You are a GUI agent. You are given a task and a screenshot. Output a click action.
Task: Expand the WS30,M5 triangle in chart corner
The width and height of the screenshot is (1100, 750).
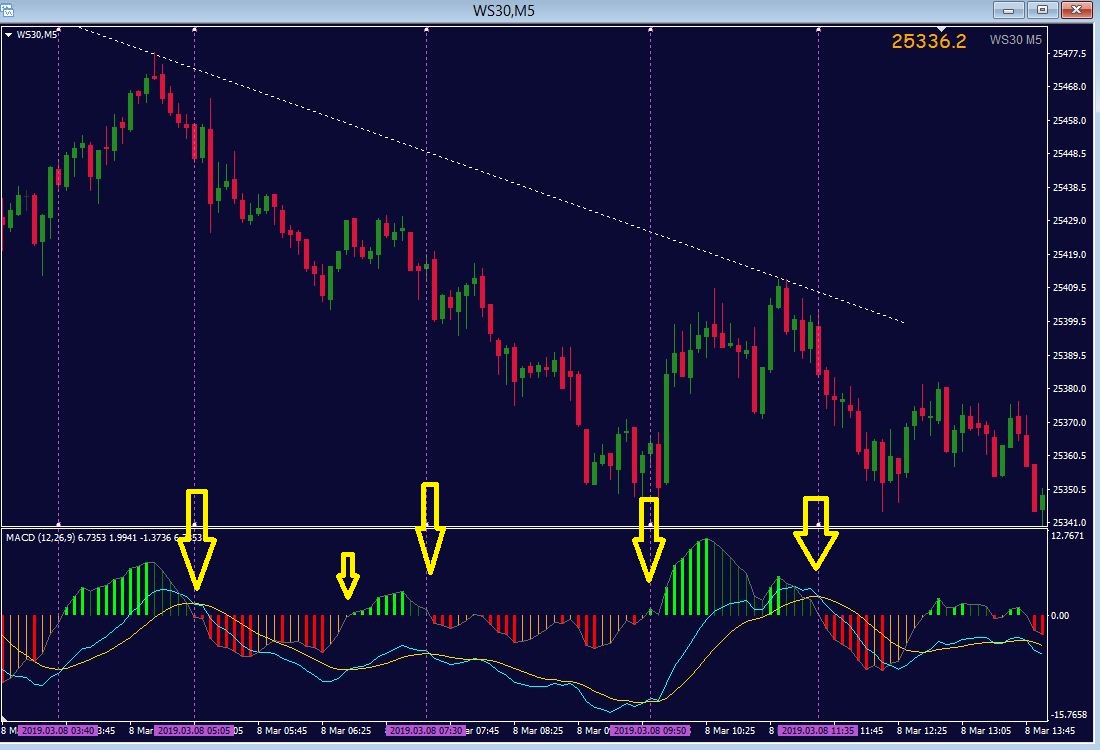point(8,34)
